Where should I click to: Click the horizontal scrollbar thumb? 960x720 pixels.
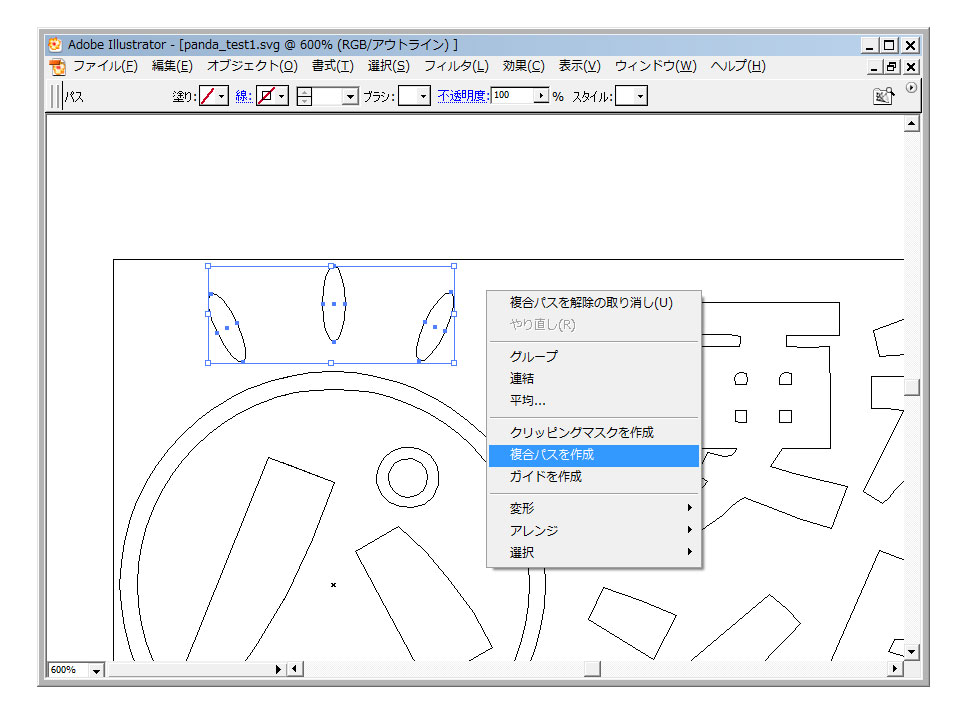click(x=592, y=669)
